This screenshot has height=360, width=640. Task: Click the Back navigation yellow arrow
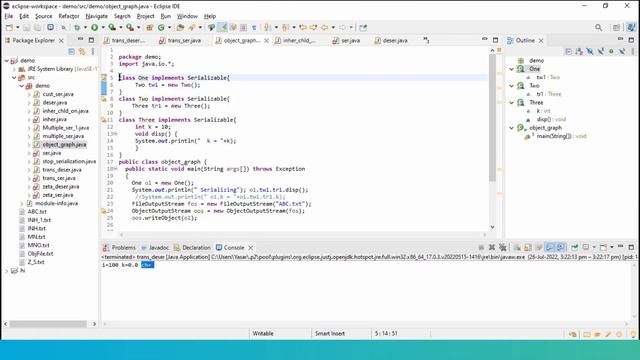tap(324, 27)
